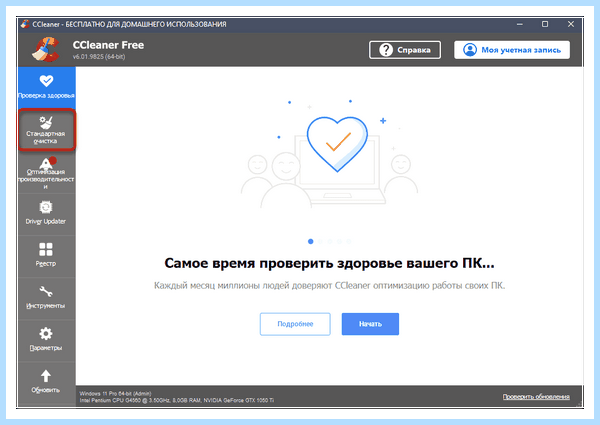Start health check with Начать
Image resolution: width=600 pixels, height=425 pixels.
coord(370,324)
